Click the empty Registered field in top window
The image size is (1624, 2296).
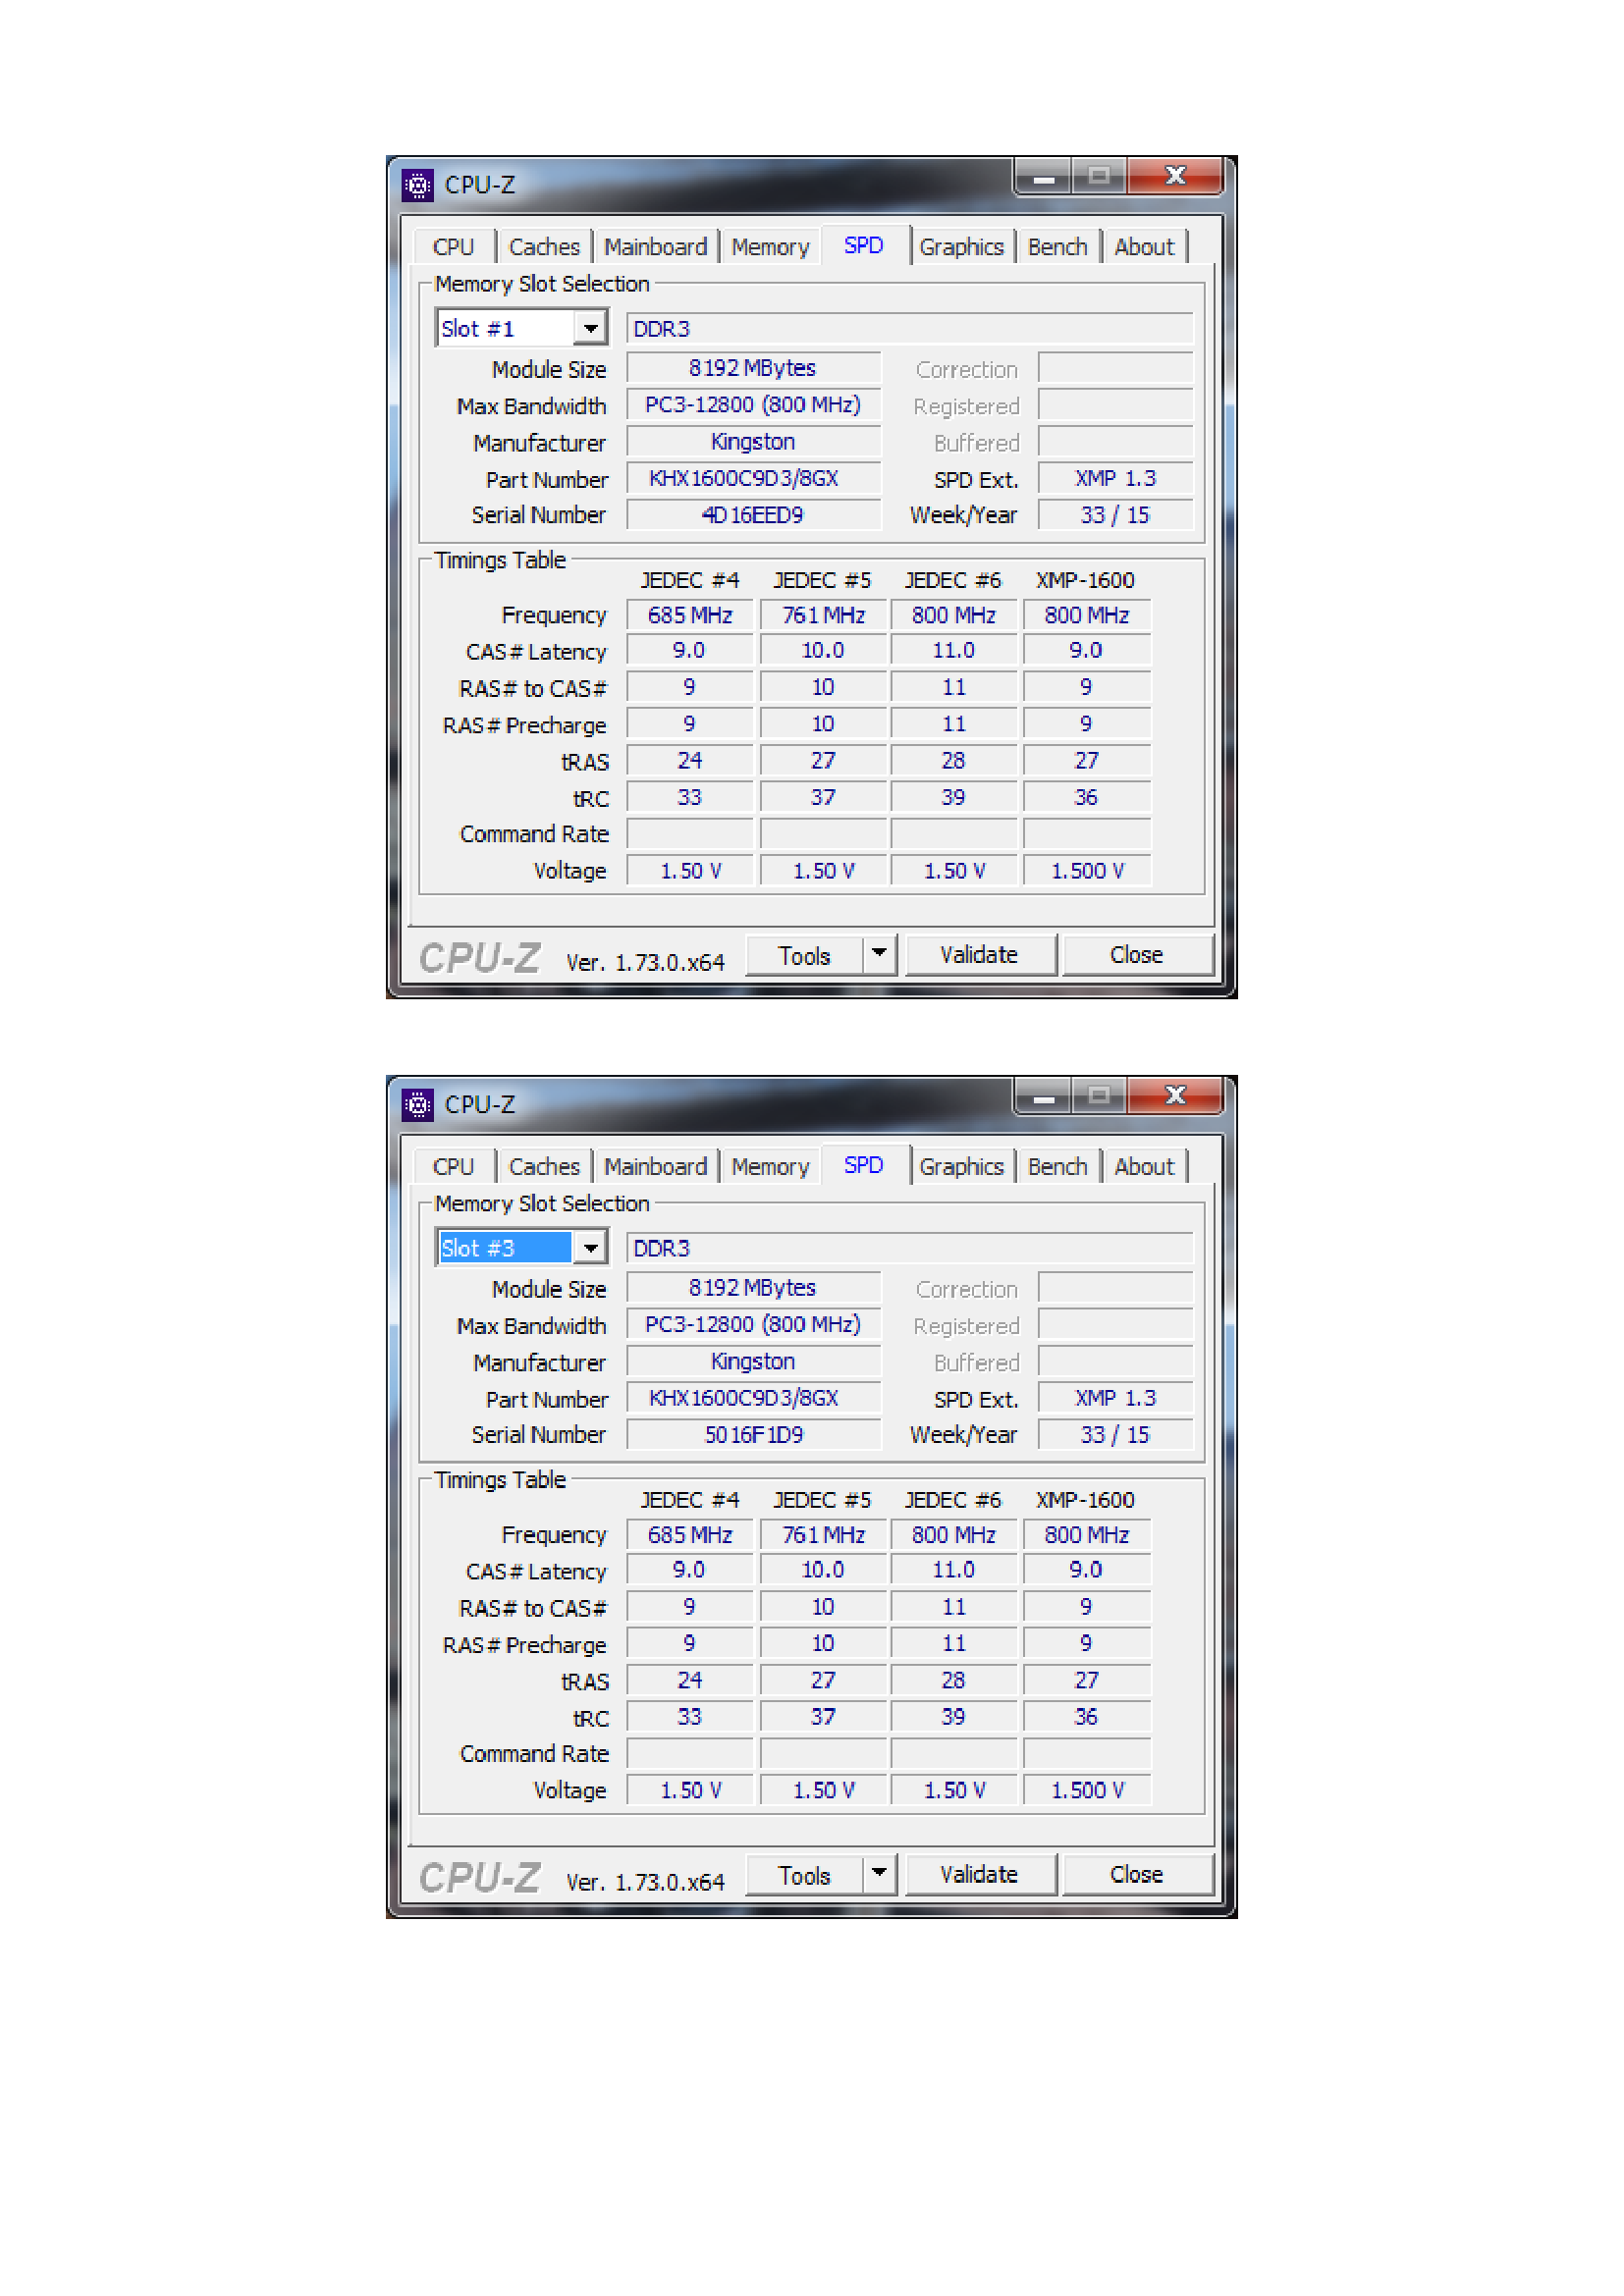(1116, 405)
